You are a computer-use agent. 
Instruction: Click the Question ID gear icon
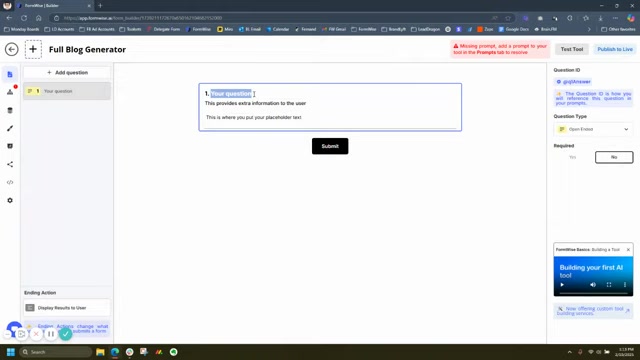(x=559, y=82)
